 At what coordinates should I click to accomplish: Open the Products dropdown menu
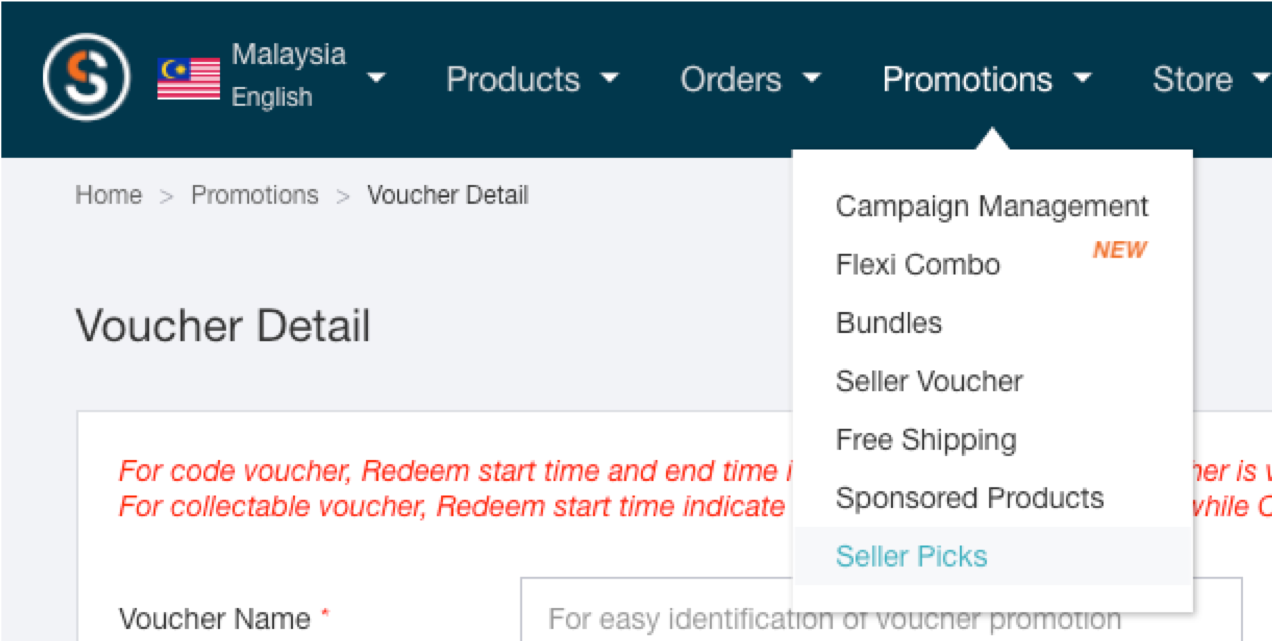pyautogui.click(x=532, y=79)
